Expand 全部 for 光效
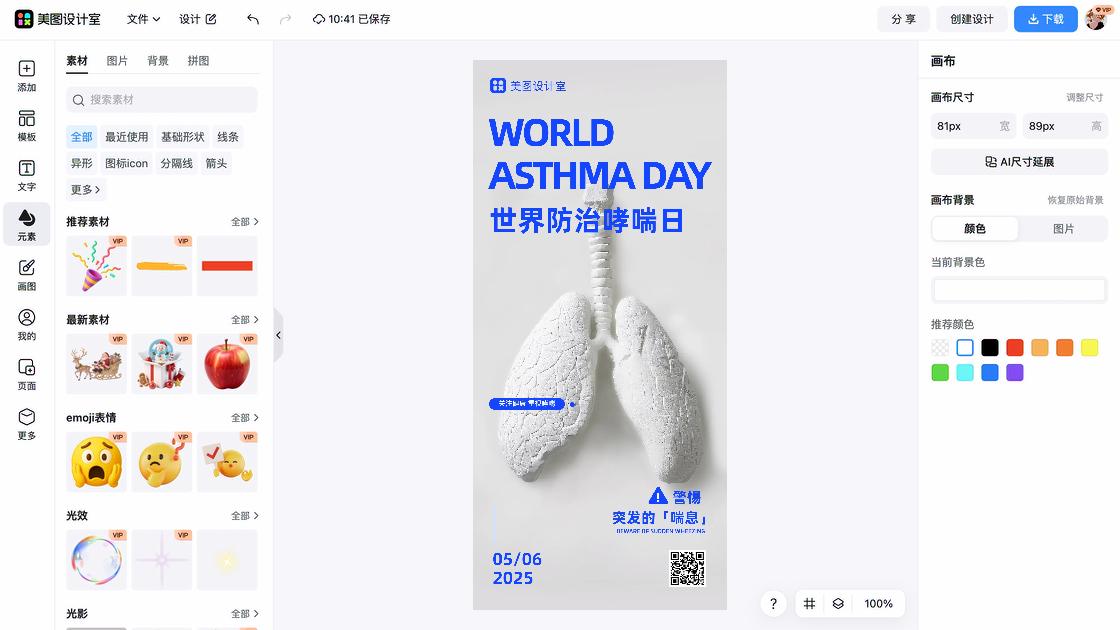 click(244, 515)
